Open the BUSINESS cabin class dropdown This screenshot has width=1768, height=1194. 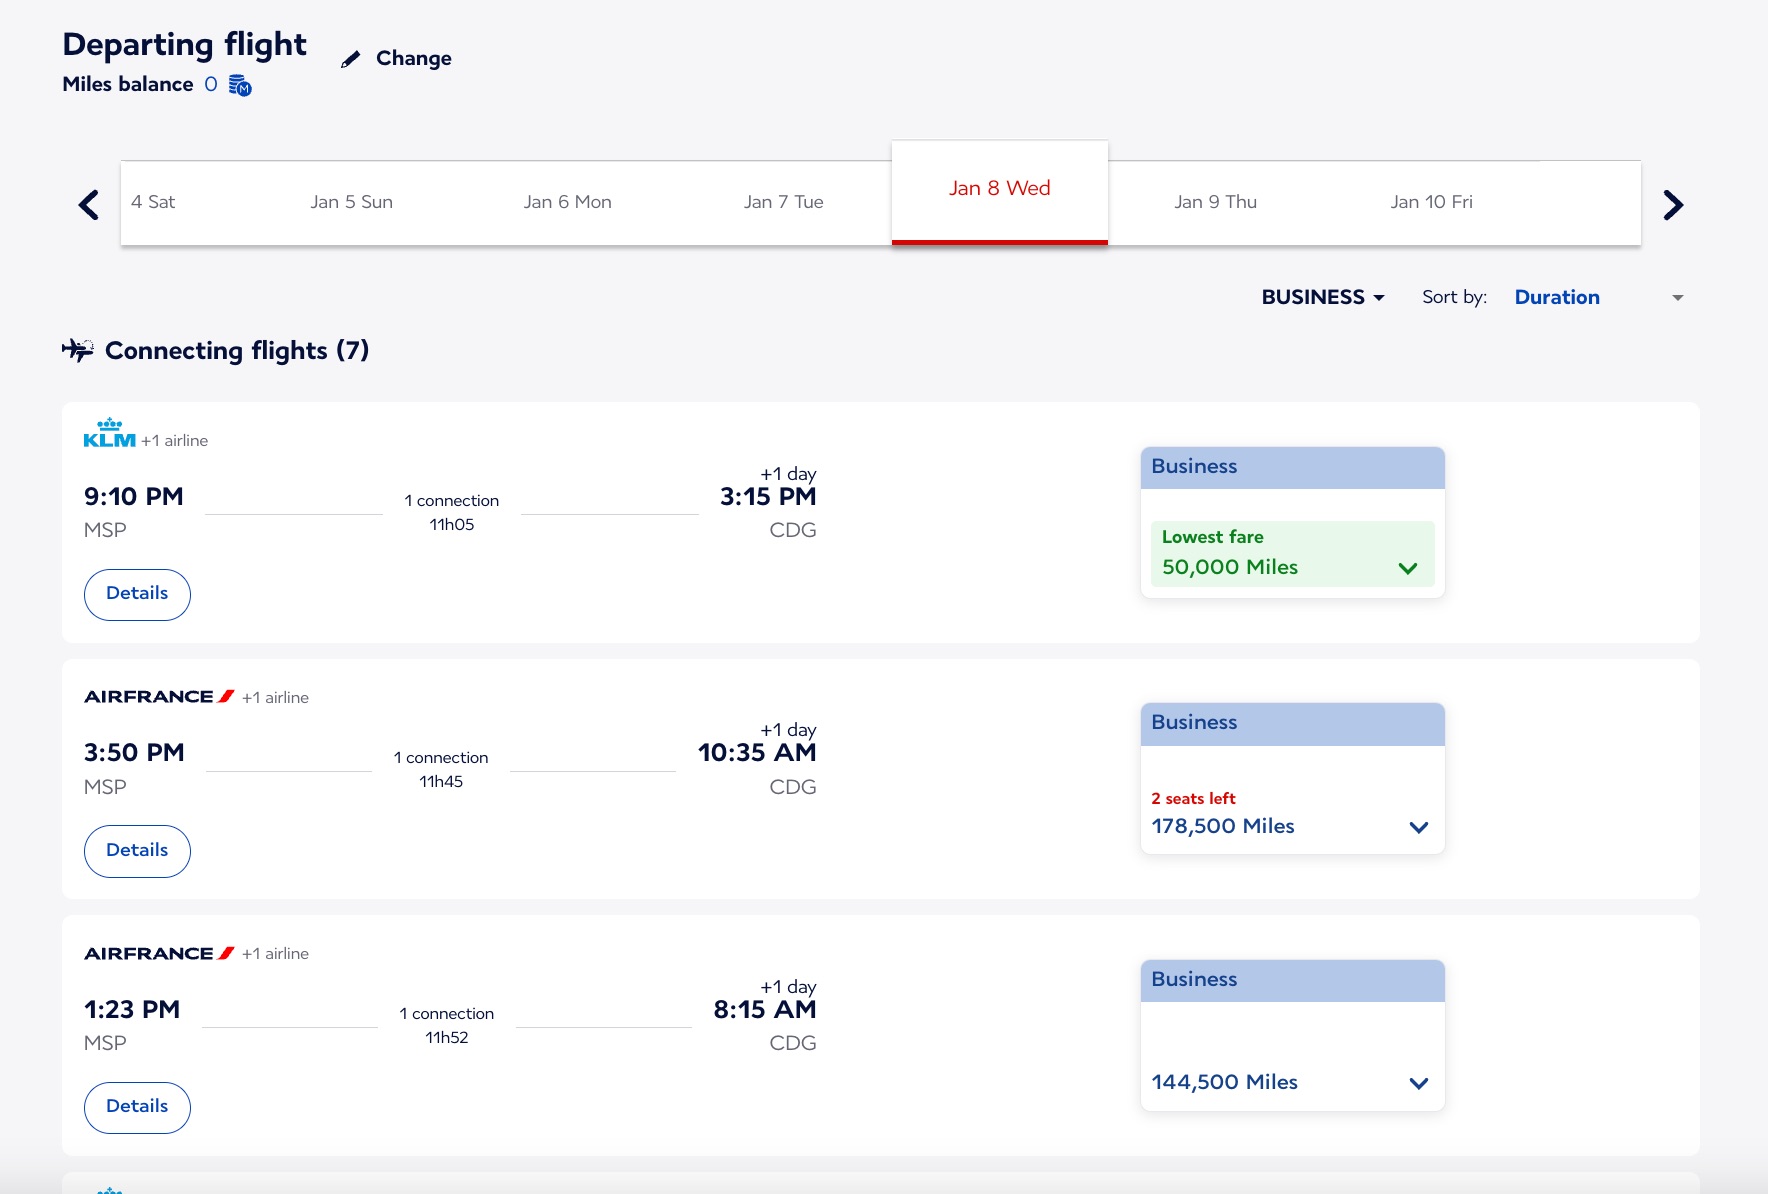[1322, 297]
